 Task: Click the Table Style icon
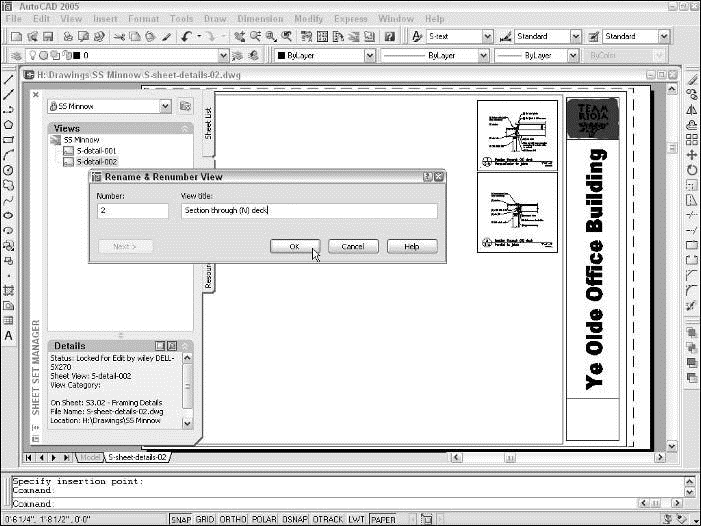pos(593,37)
